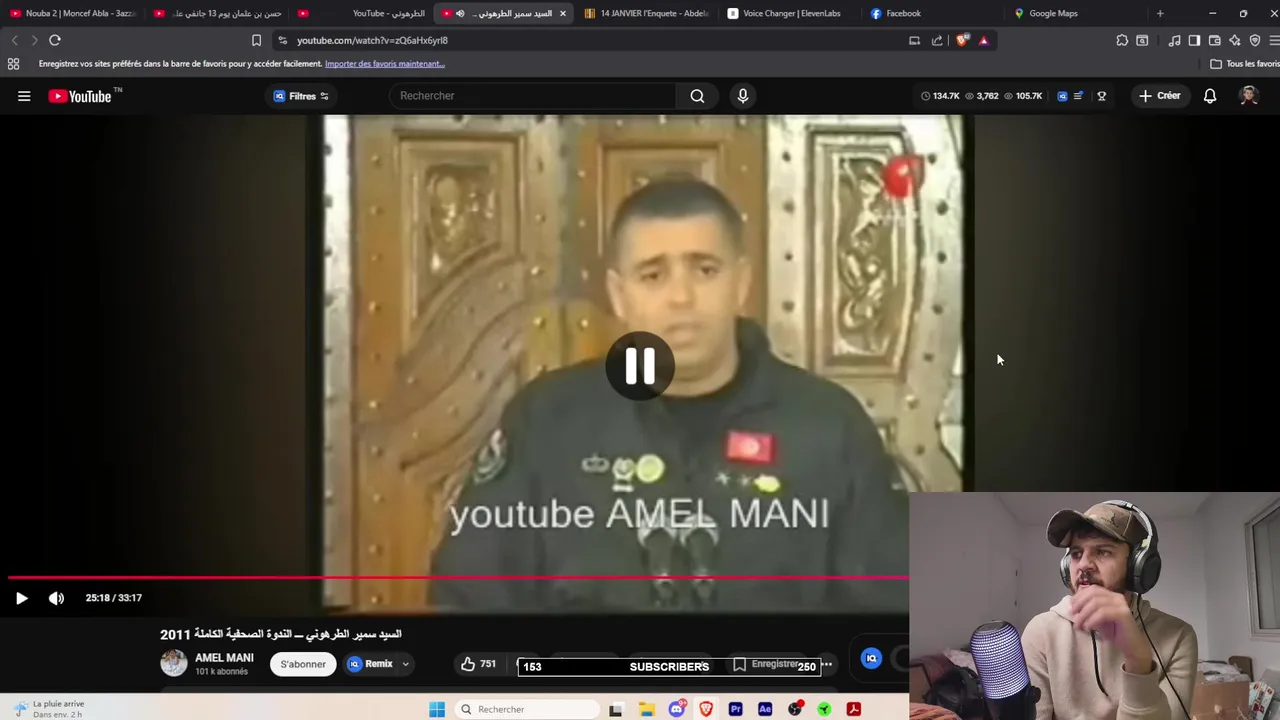Viewport: 1280px width, 720px height.
Task: Open the AMEL MANI channel avatar
Action: point(174,663)
